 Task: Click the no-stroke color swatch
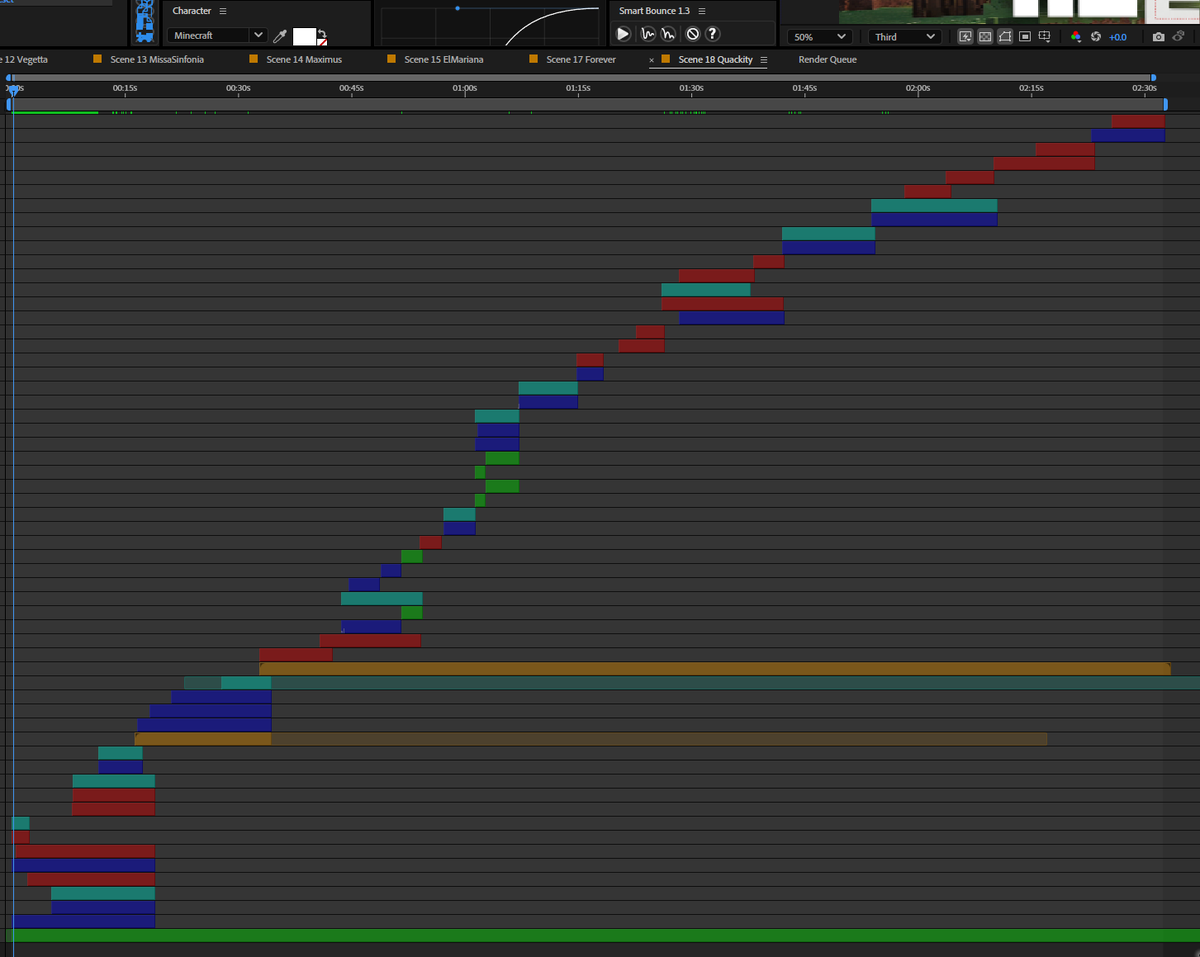point(322,42)
